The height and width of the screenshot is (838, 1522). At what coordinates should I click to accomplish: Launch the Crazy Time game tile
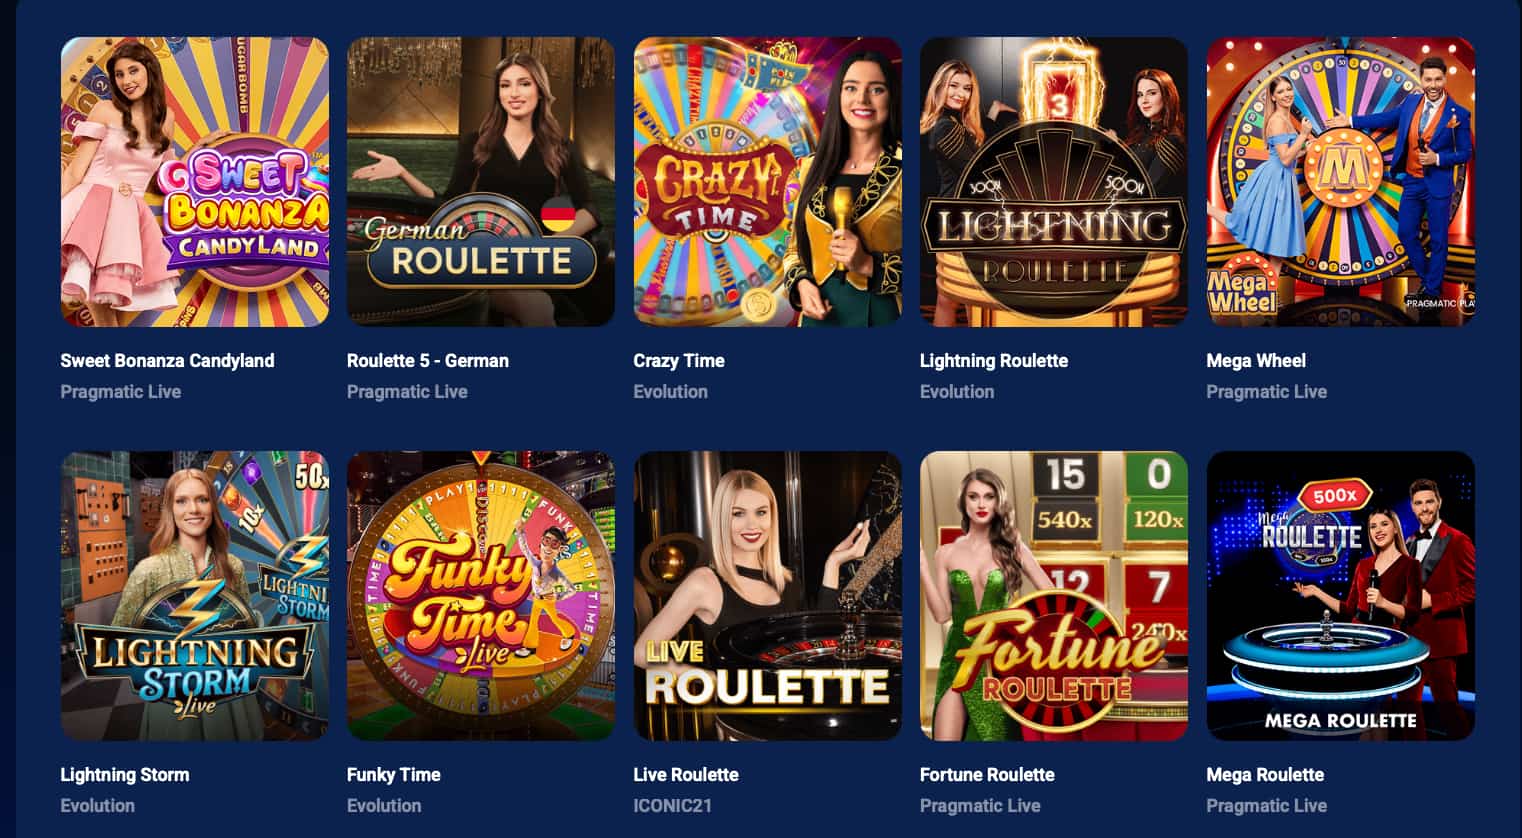click(768, 182)
